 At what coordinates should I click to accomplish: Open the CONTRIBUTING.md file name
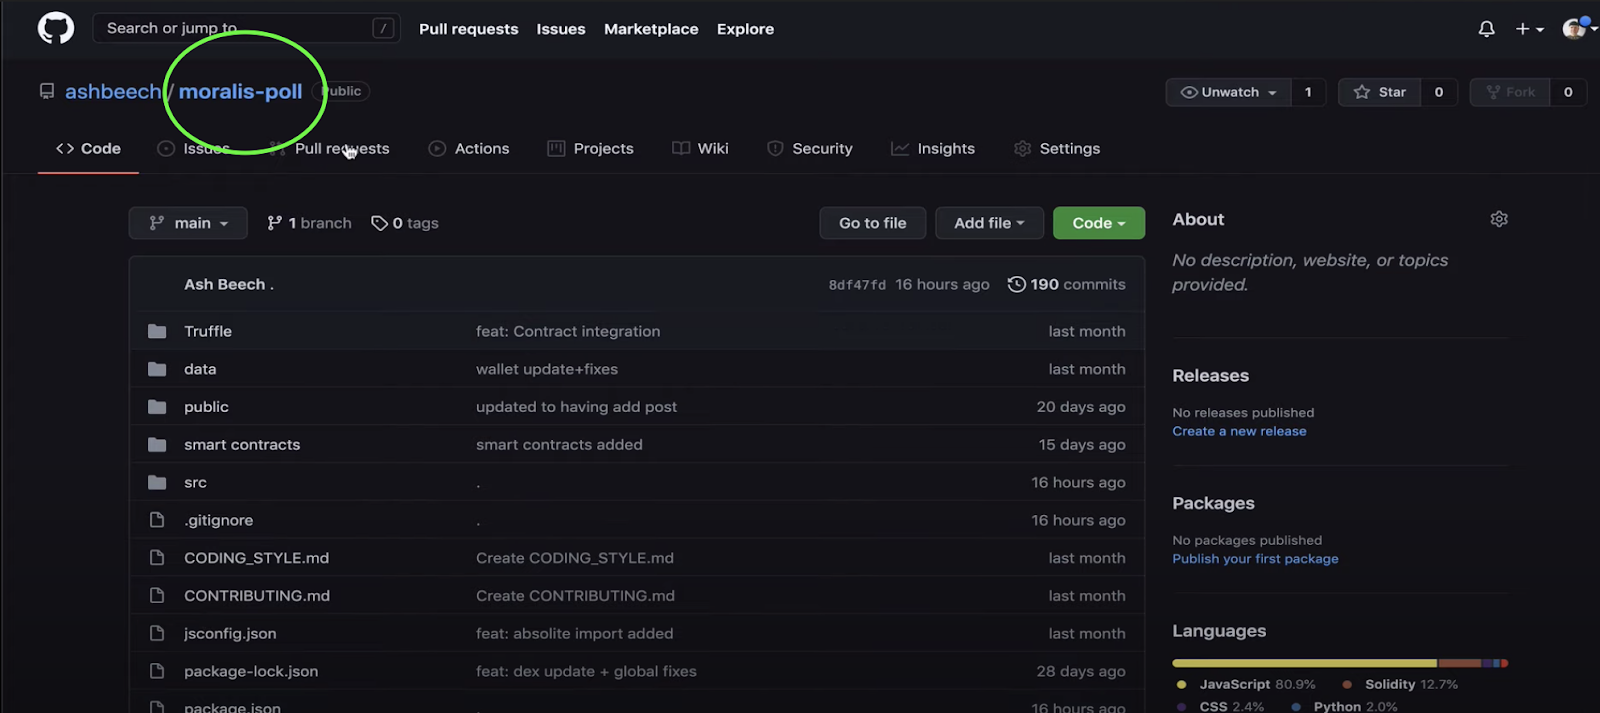[x=257, y=596]
